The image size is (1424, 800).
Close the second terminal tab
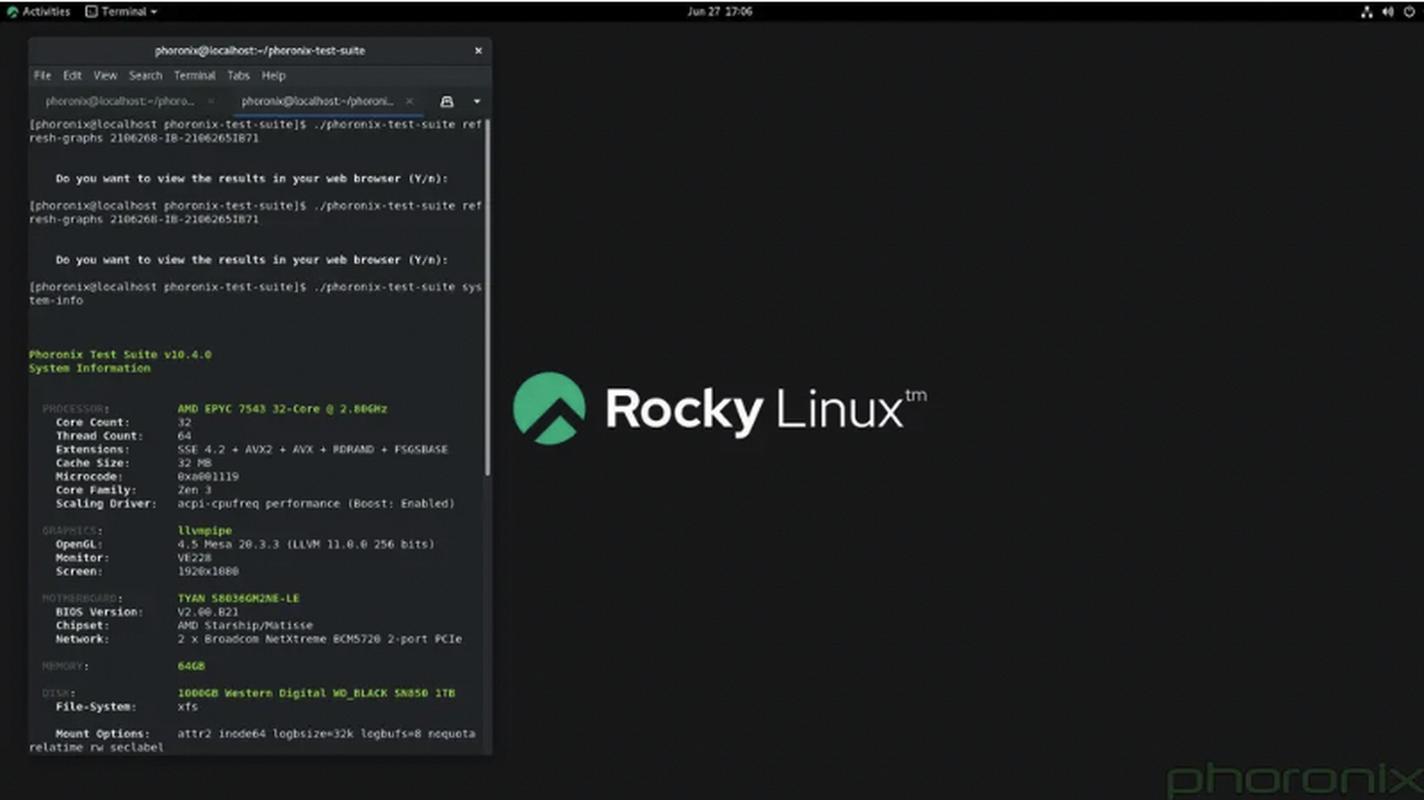(x=409, y=101)
